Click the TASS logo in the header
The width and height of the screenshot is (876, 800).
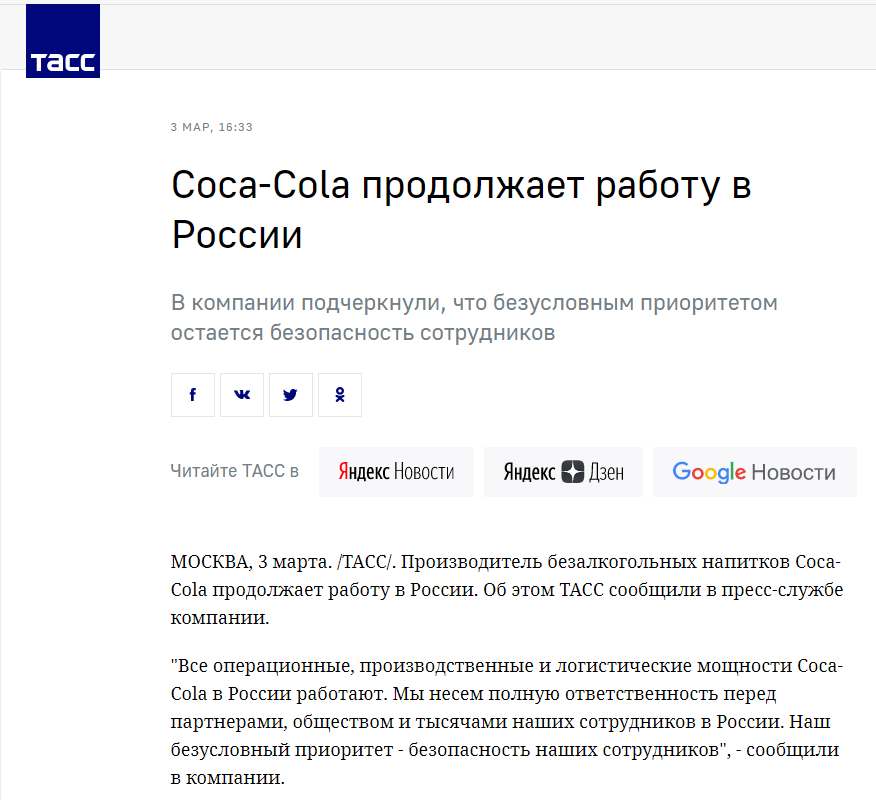click(x=63, y=41)
